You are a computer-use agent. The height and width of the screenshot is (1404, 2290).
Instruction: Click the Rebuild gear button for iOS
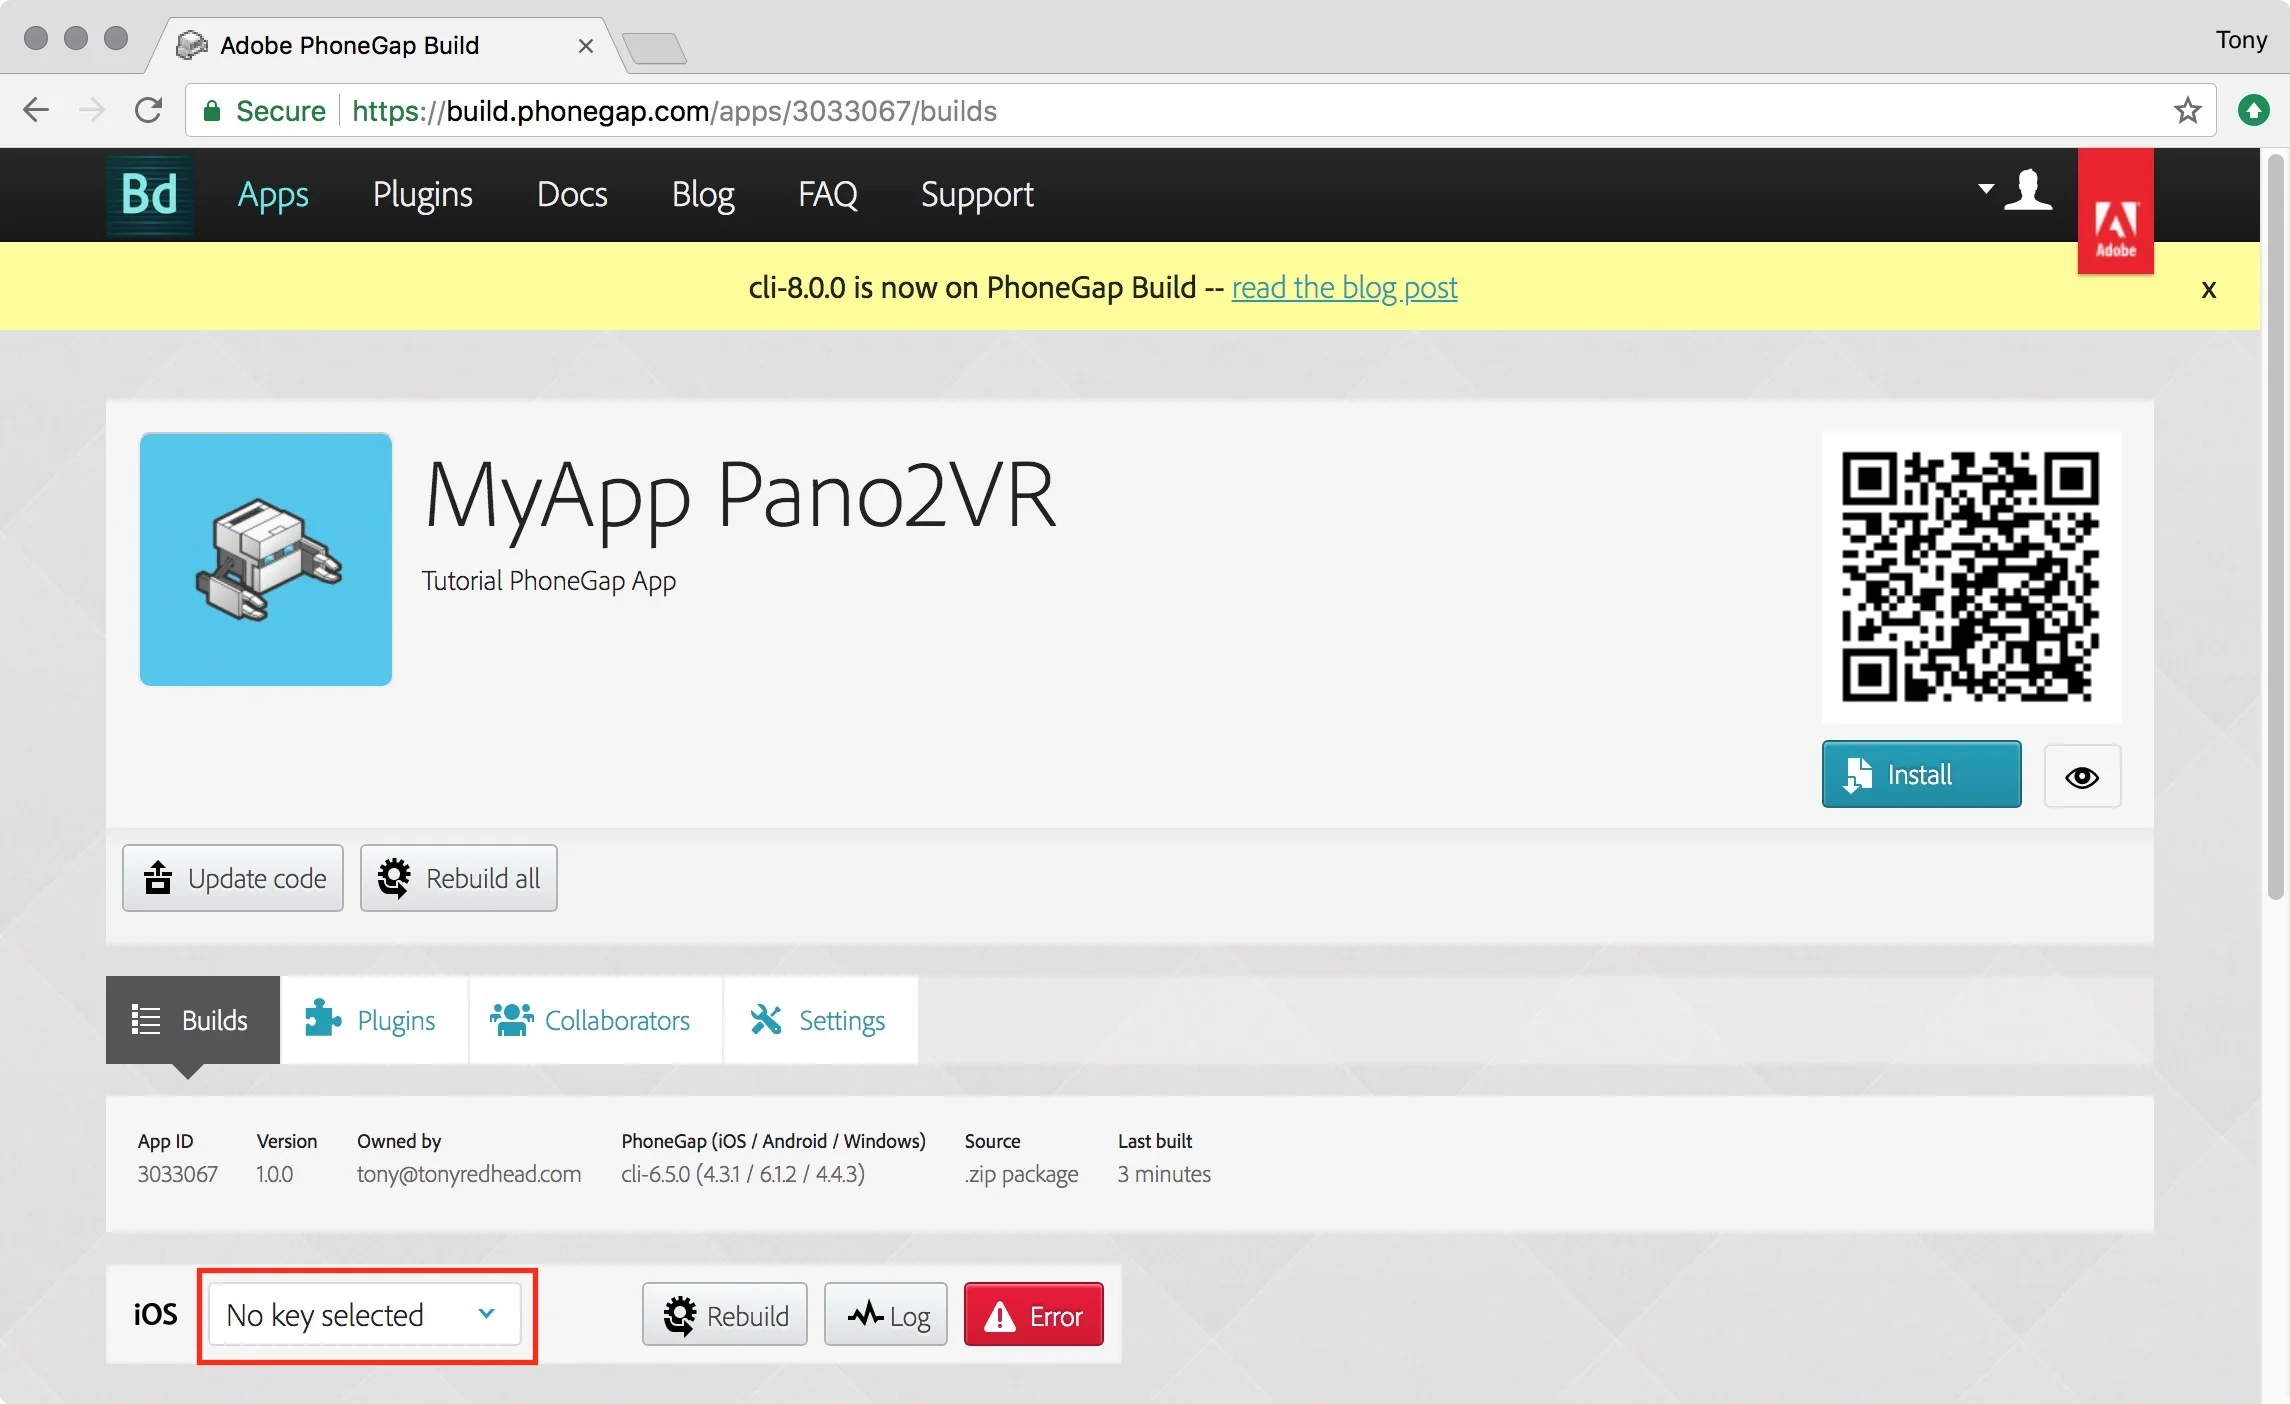[x=725, y=1315]
